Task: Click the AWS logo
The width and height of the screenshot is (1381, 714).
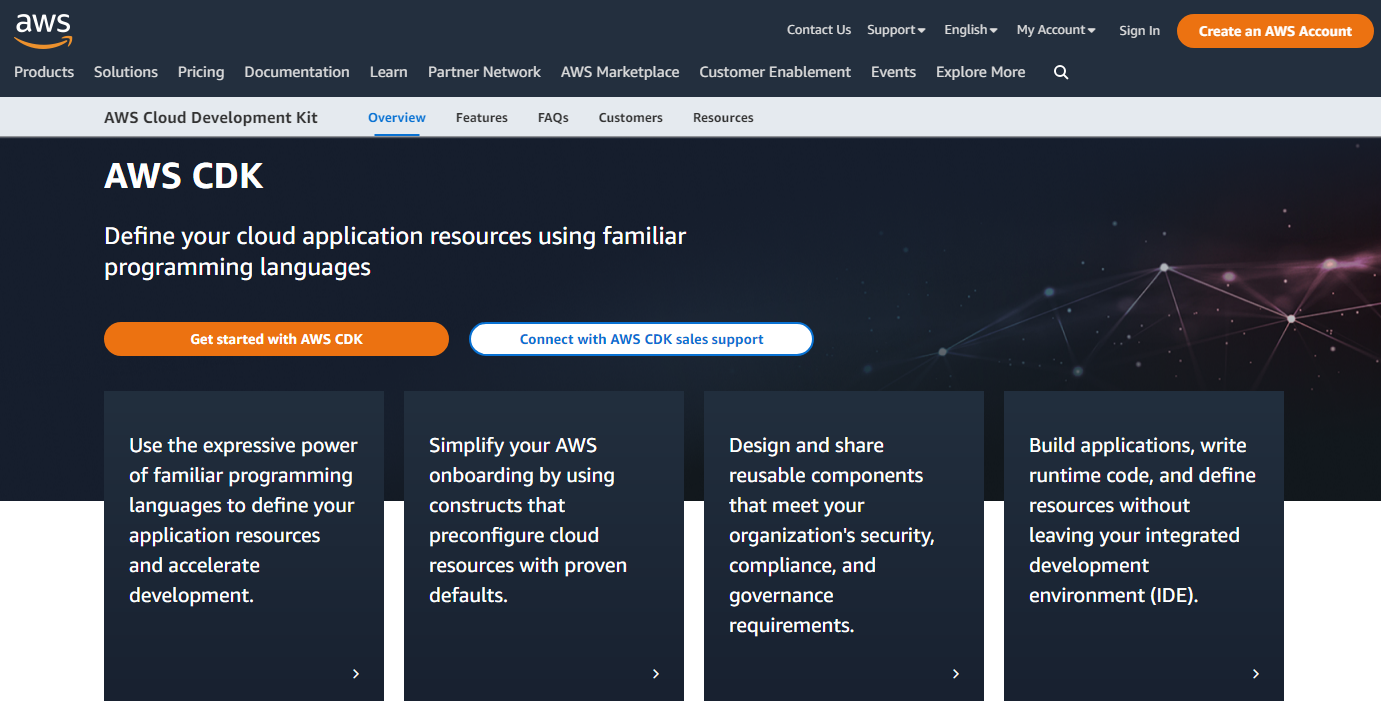Action: [x=43, y=27]
